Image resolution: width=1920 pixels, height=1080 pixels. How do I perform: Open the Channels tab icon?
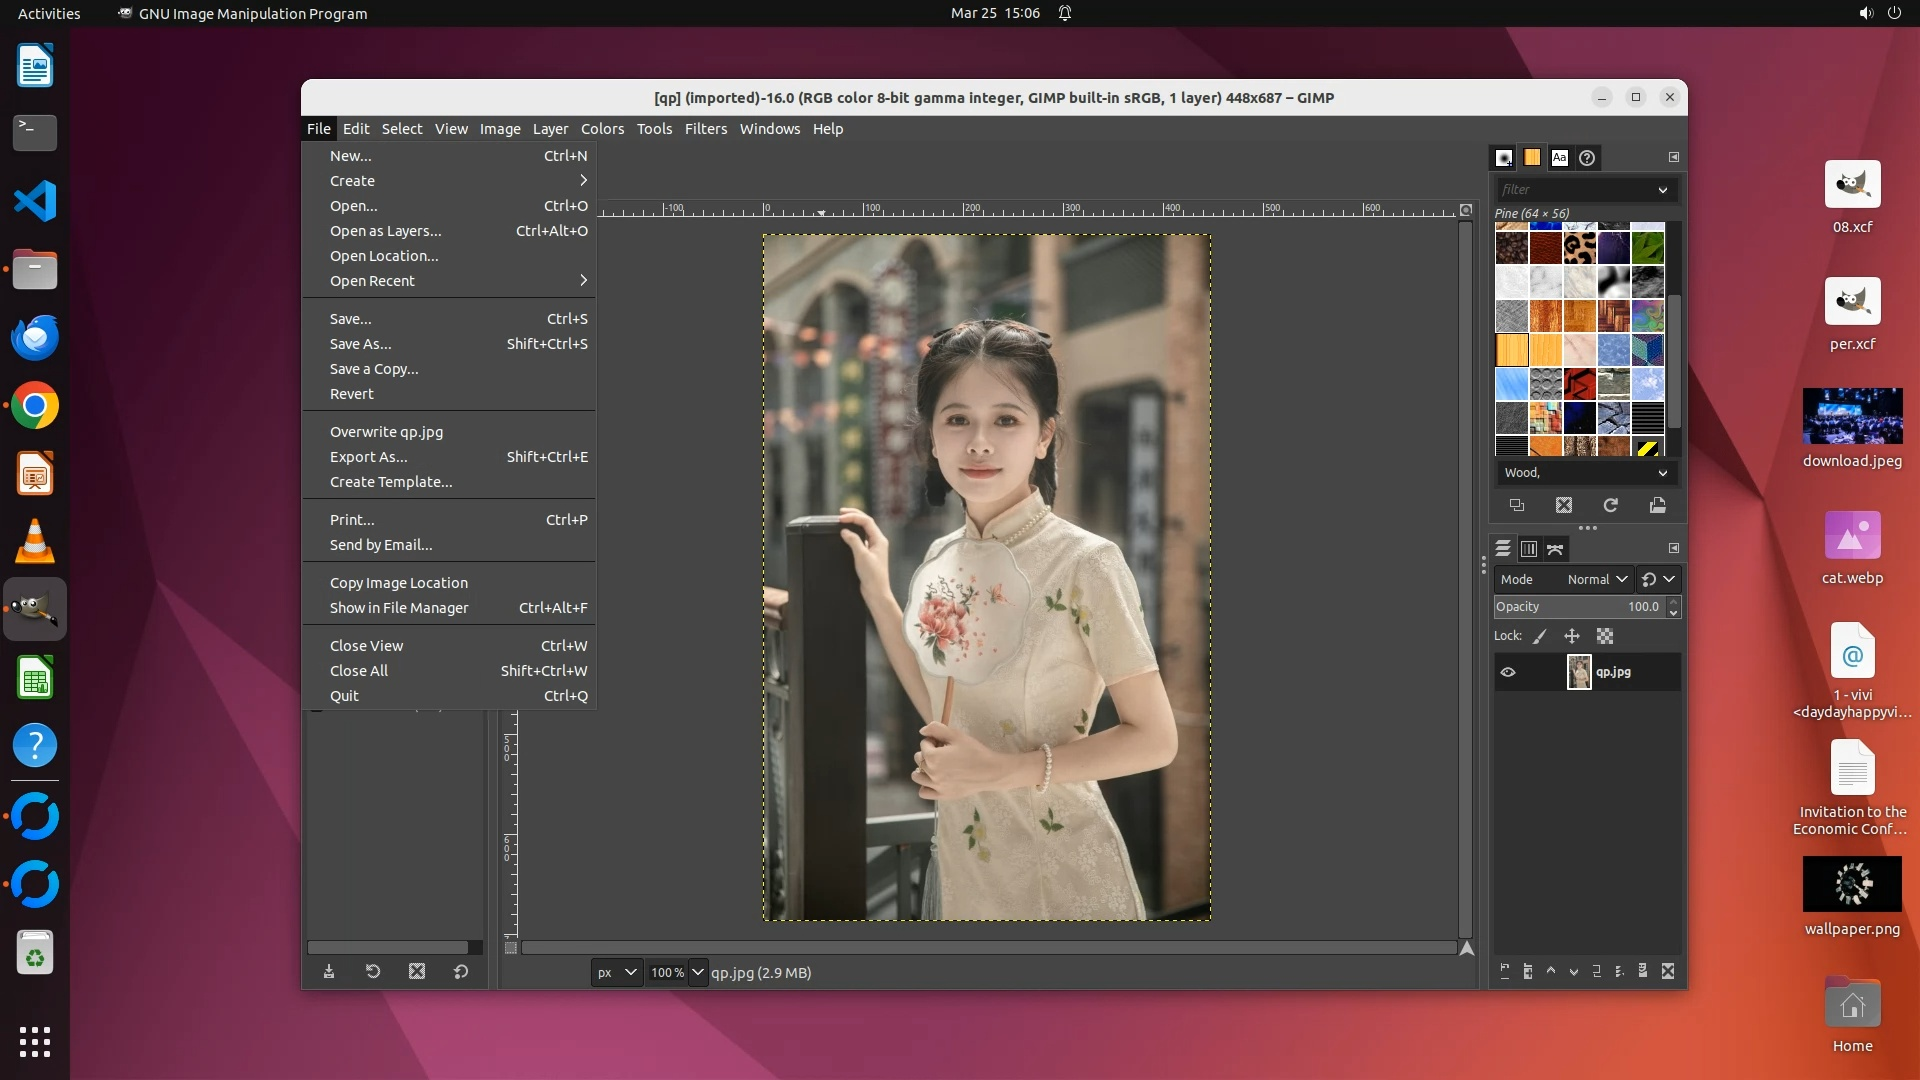click(x=1528, y=549)
